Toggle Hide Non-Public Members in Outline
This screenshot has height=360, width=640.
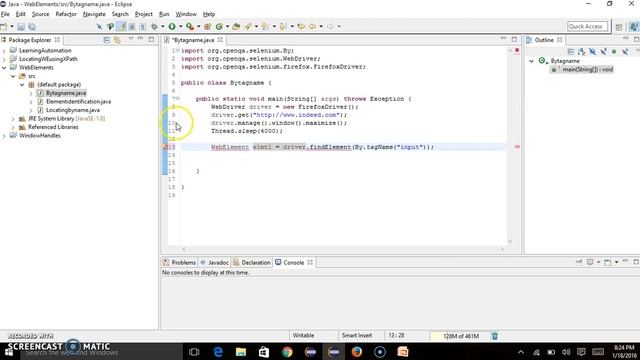click(x=614, y=51)
